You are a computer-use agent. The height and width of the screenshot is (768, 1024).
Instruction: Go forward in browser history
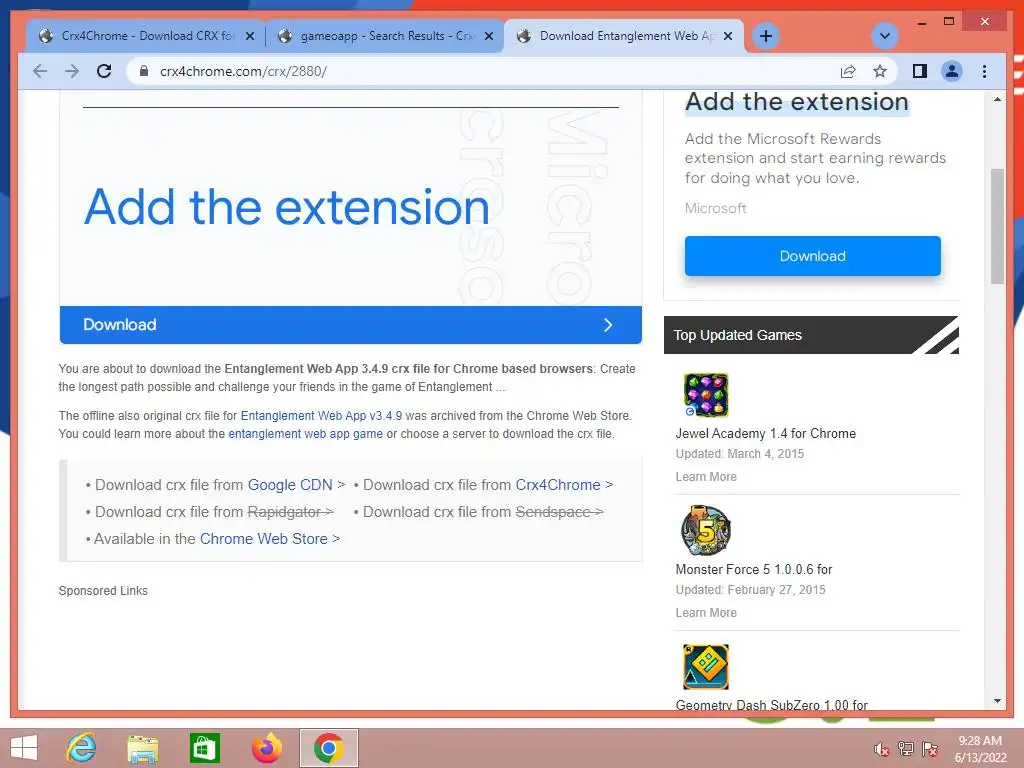point(72,71)
